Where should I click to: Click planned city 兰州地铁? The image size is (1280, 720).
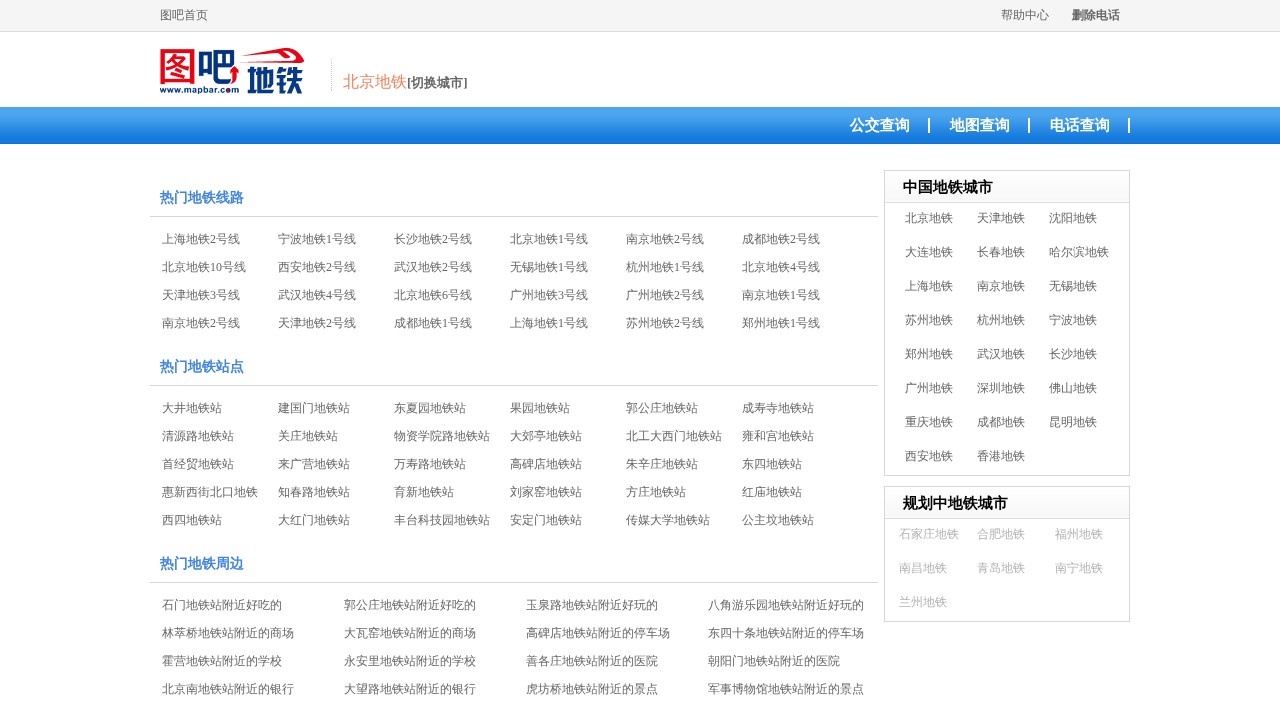click(923, 602)
